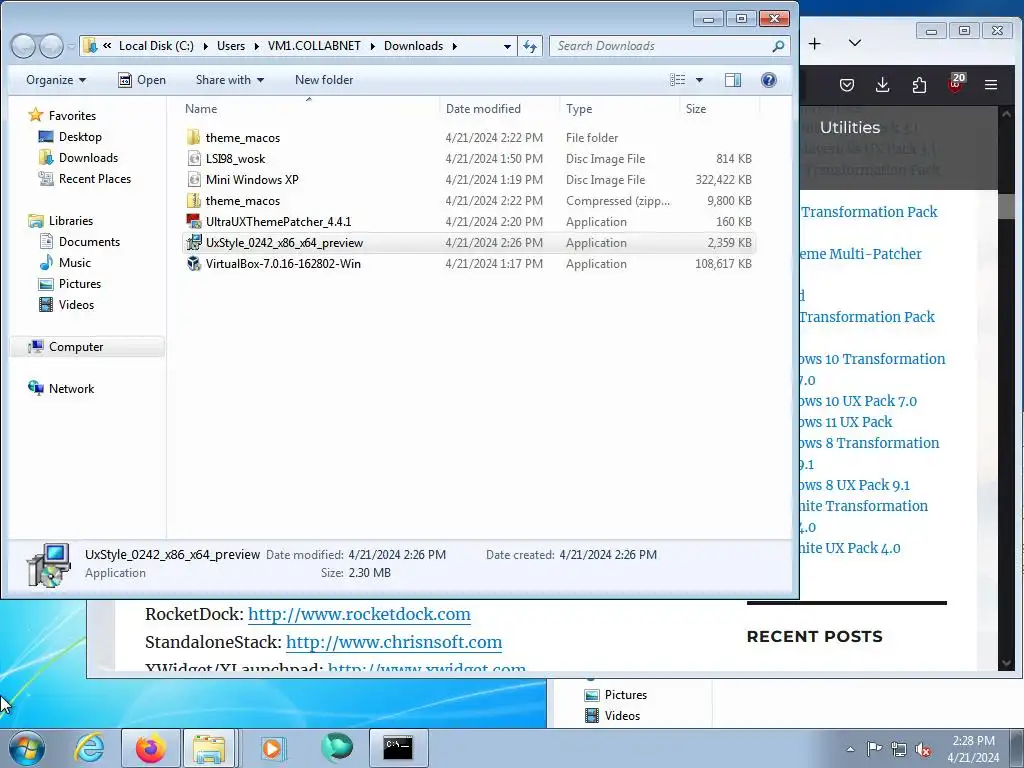This screenshot has width=1024, height=768.
Task: Click the Open toolbar button
Action: [142, 80]
